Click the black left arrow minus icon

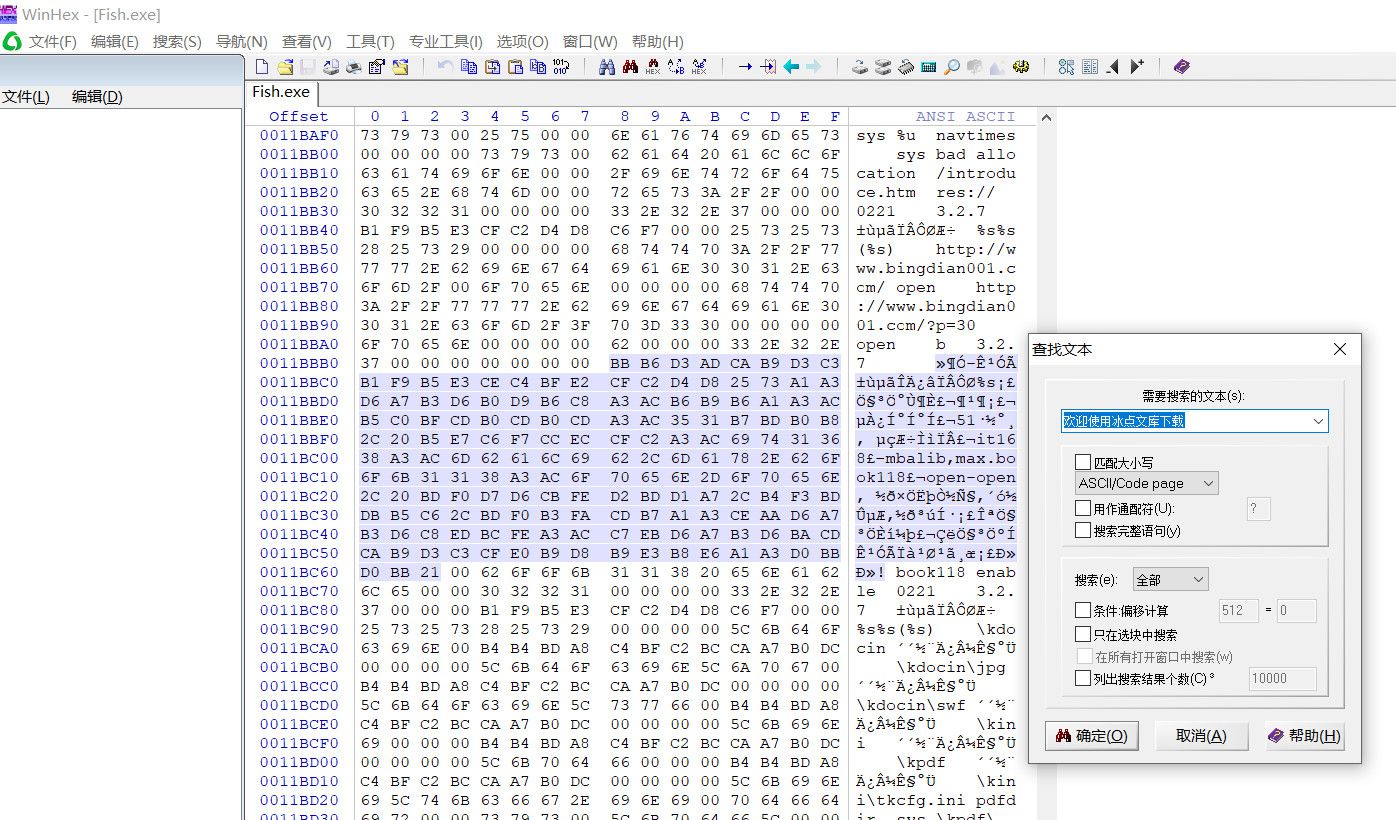[x=1113, y=67]
